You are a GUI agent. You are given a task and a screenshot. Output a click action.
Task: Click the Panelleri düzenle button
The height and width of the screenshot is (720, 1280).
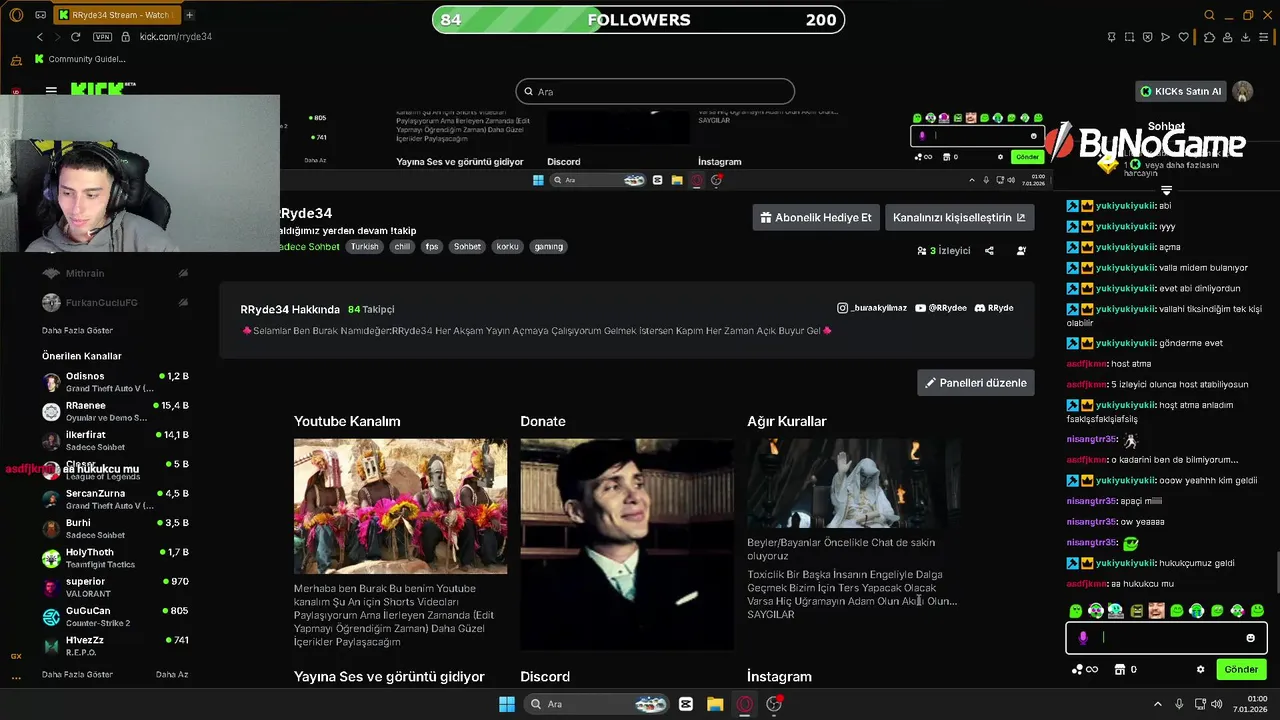(976, 382)
